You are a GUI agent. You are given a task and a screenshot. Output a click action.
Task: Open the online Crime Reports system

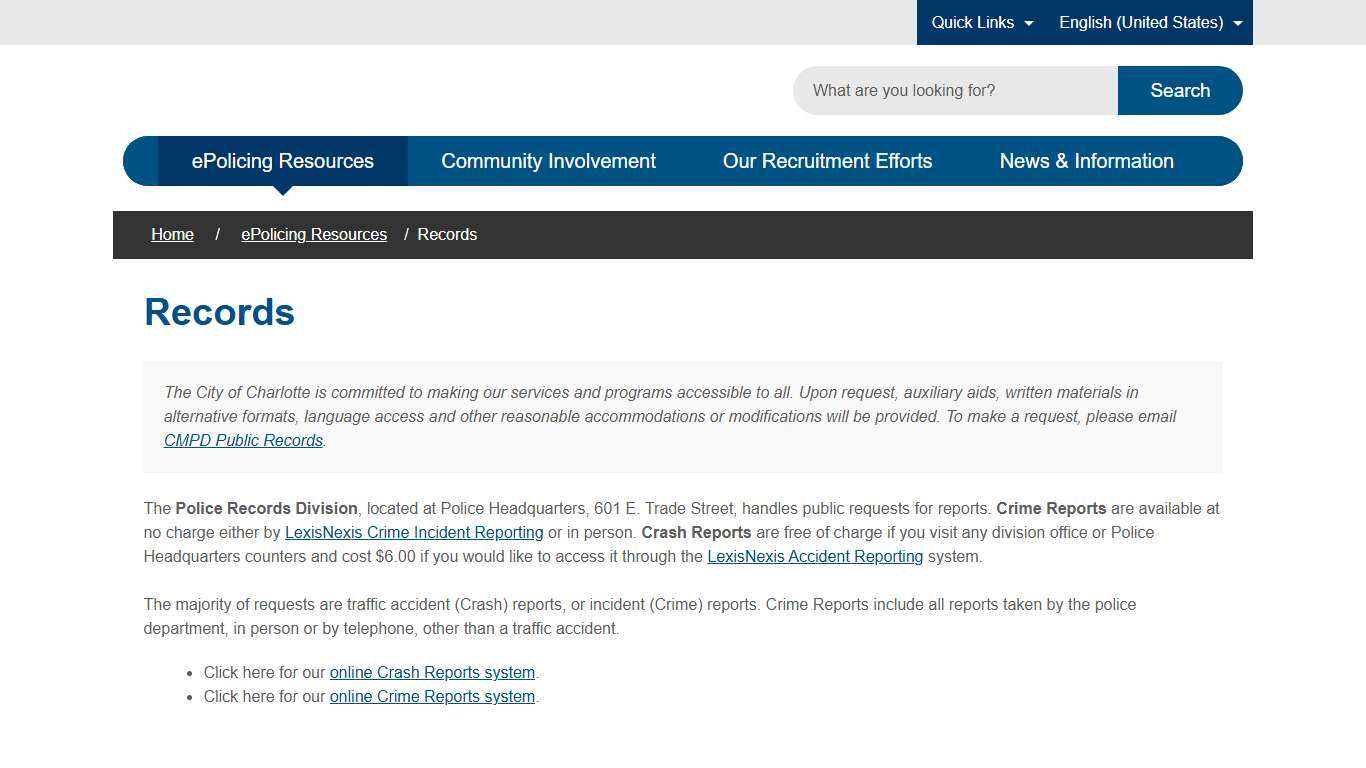[432, 696]
